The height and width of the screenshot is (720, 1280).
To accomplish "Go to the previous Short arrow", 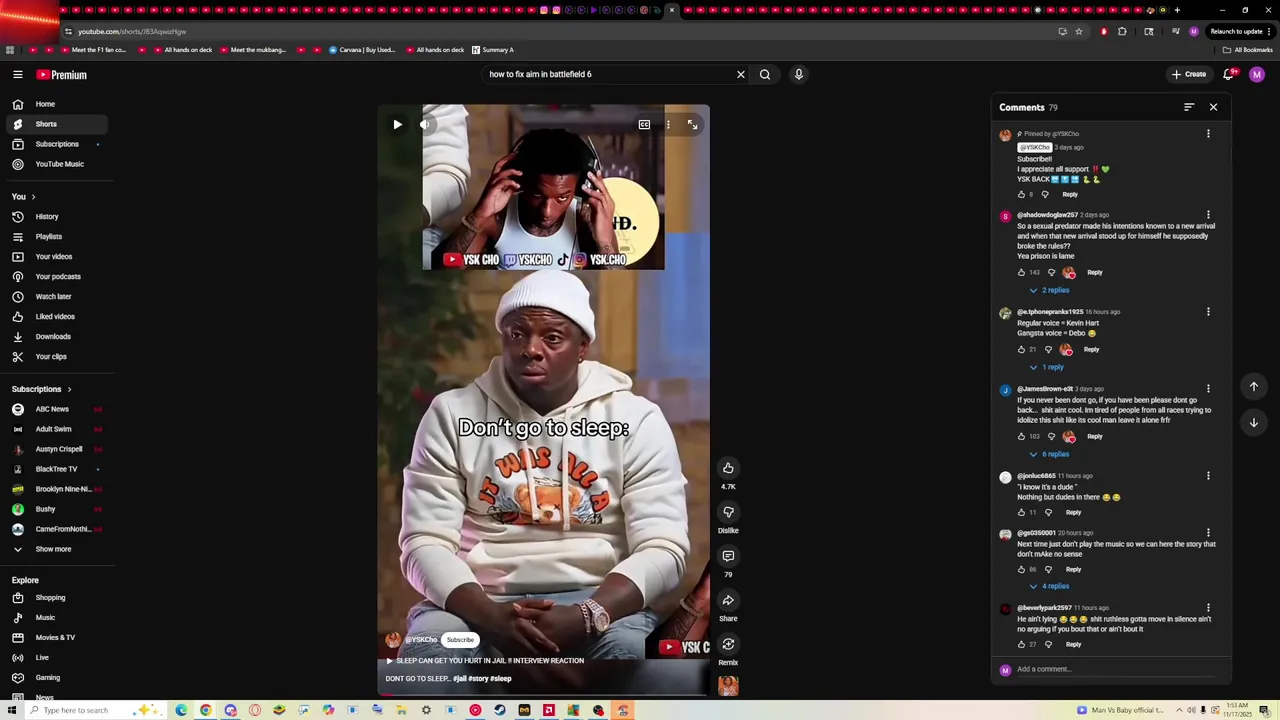I will coord(1253,386).
